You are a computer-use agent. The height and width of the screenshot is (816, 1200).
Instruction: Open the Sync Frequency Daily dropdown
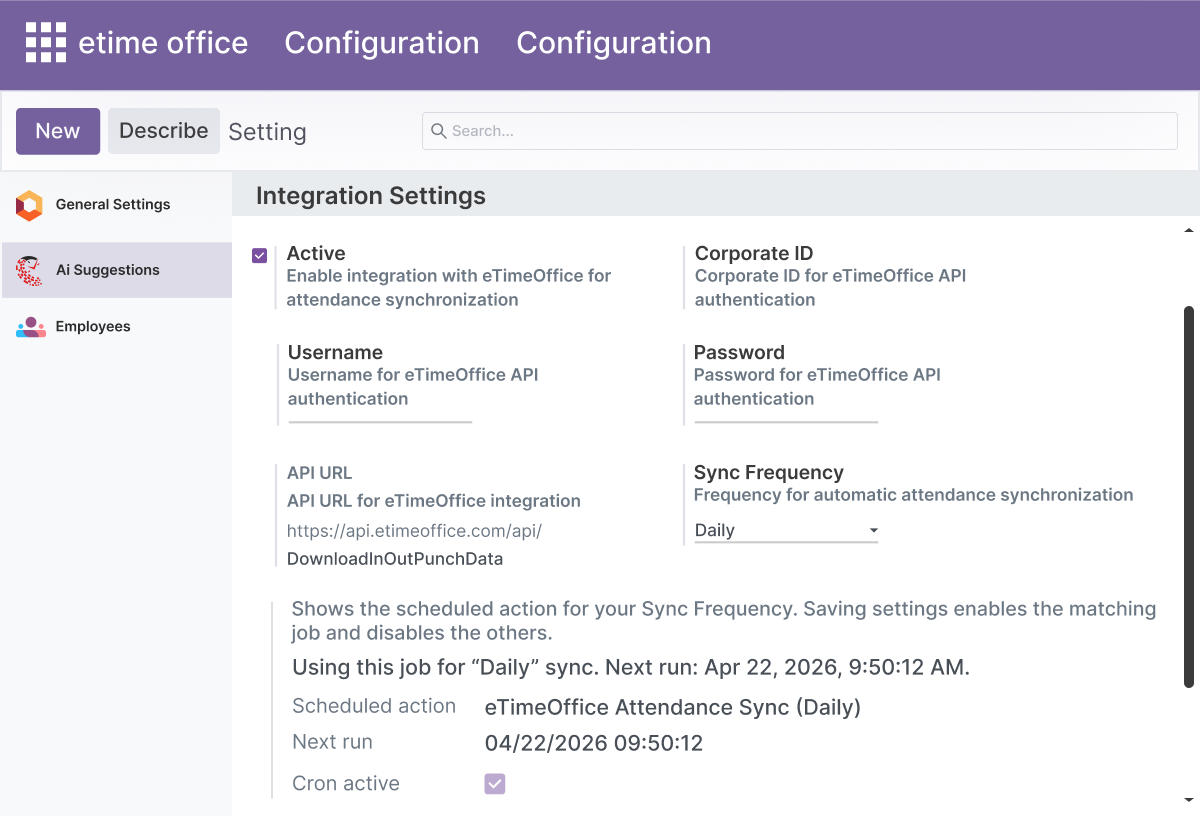786,530
